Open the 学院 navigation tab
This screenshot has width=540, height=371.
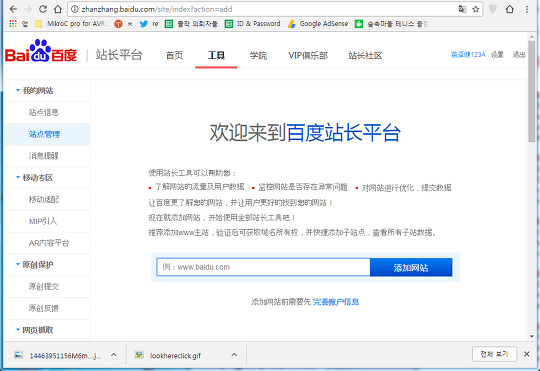pyautogui.click(x=258, y=55)
